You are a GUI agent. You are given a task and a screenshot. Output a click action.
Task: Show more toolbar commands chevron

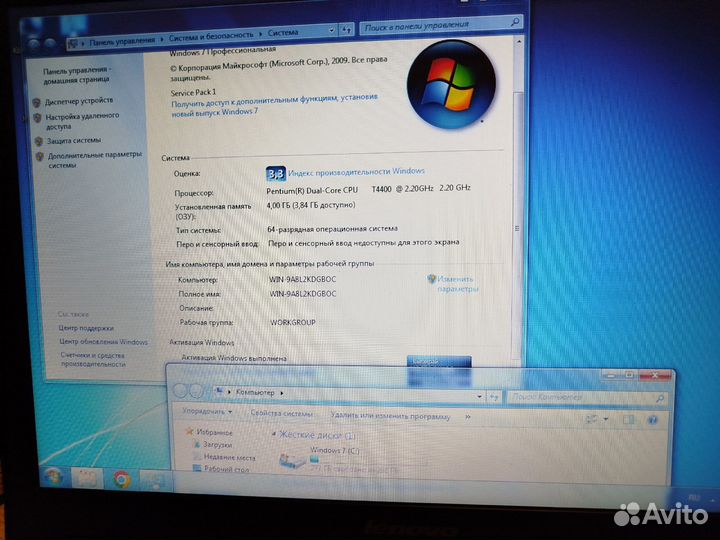[x=467, y=417]
